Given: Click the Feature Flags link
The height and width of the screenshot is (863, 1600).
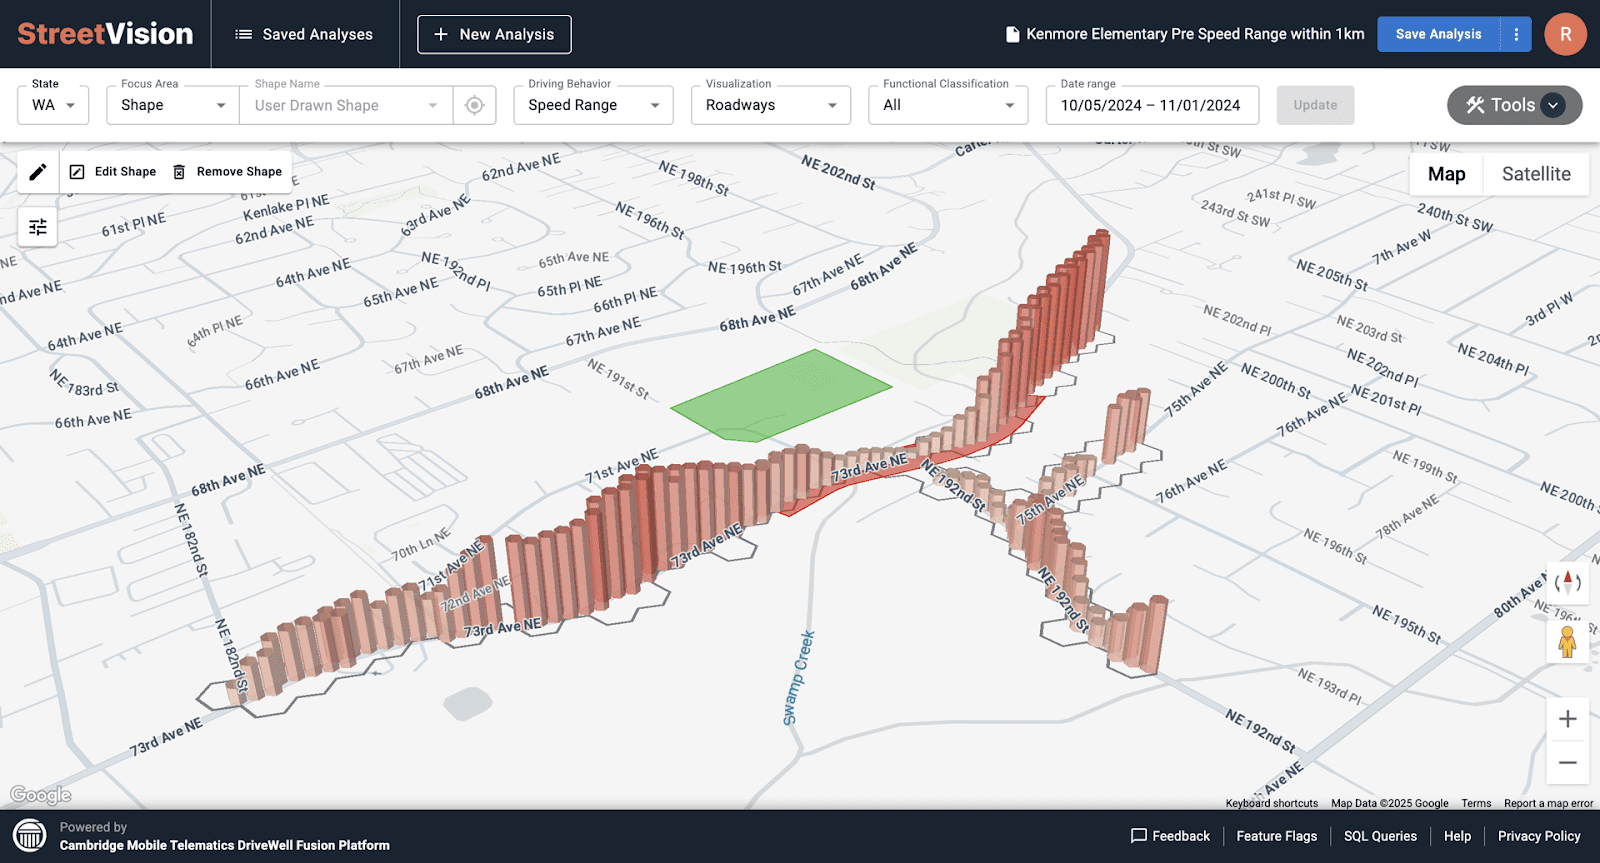Looking at the screenshot, I should [x=1276, y=836].
